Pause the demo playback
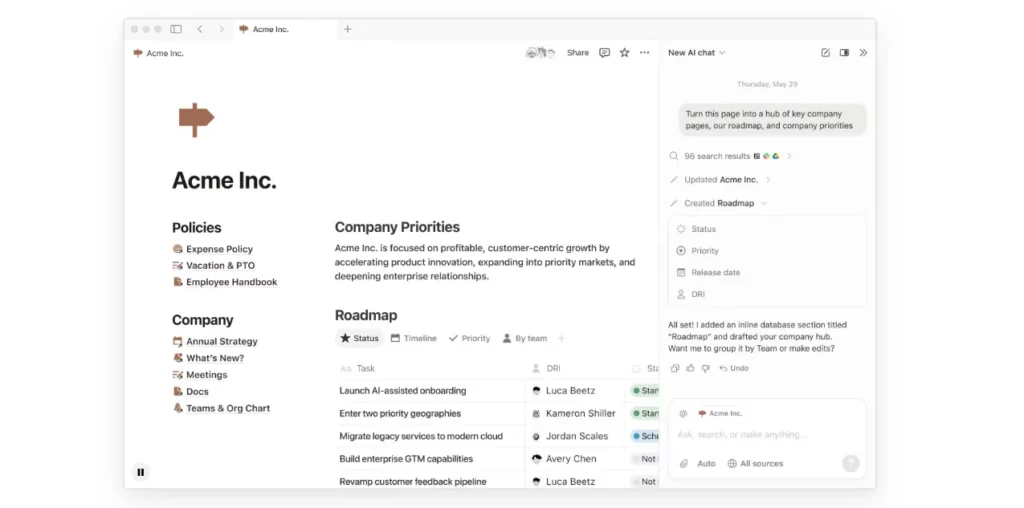The width and height of the screenshot is (1024, 508). coord(141,472)
